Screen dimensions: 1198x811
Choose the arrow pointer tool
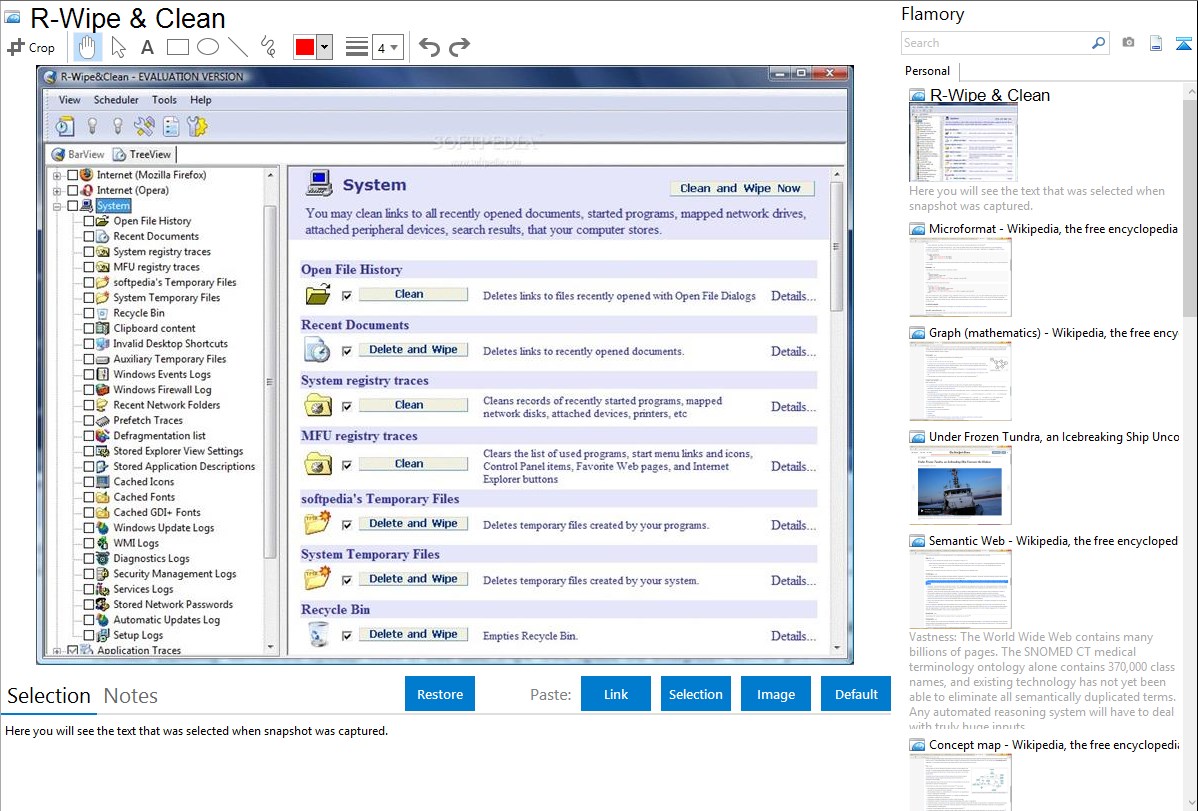(118, 47)
